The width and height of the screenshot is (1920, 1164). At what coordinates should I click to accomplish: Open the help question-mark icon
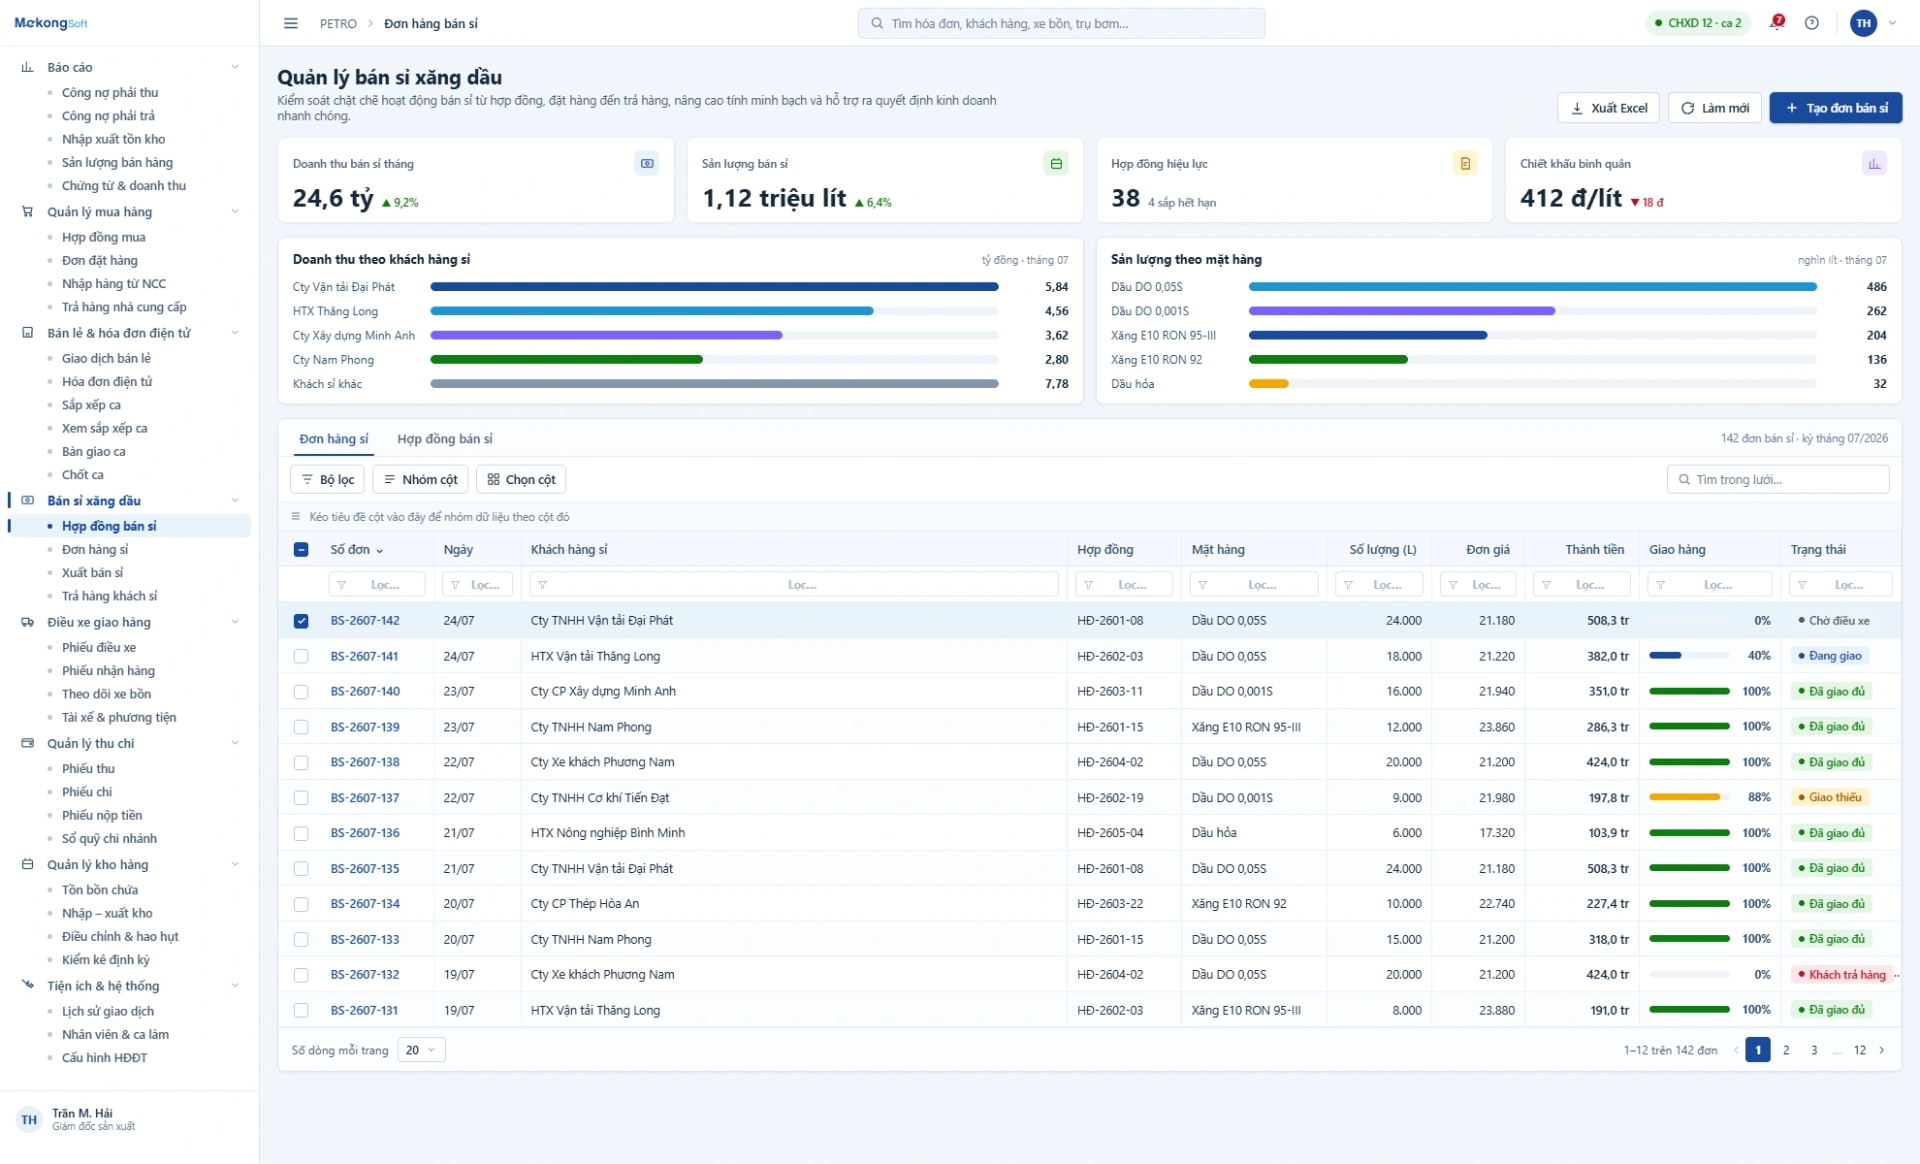pyautogui.click(x=1811, y=23)
